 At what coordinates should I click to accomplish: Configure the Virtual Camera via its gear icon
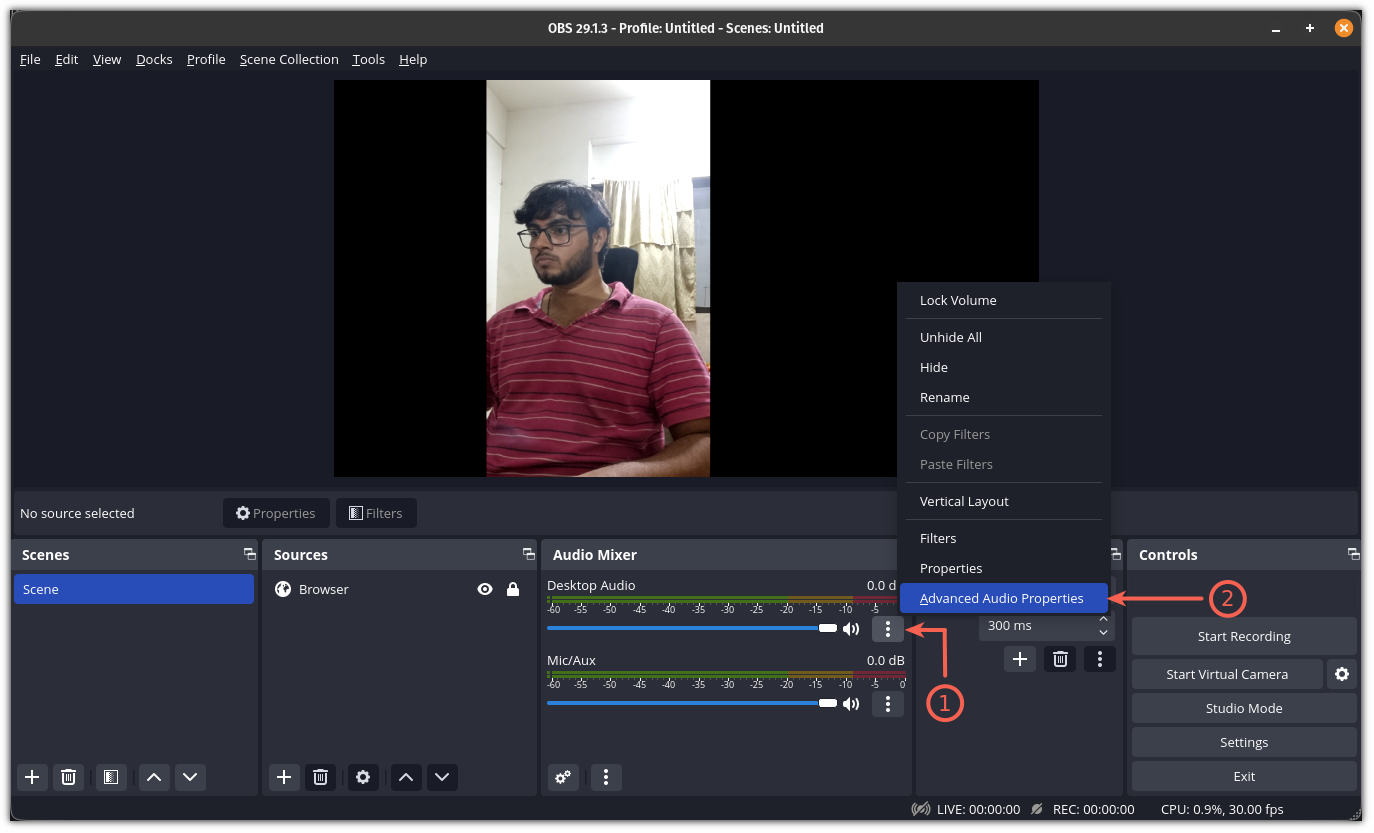(x=1342, y=674)
